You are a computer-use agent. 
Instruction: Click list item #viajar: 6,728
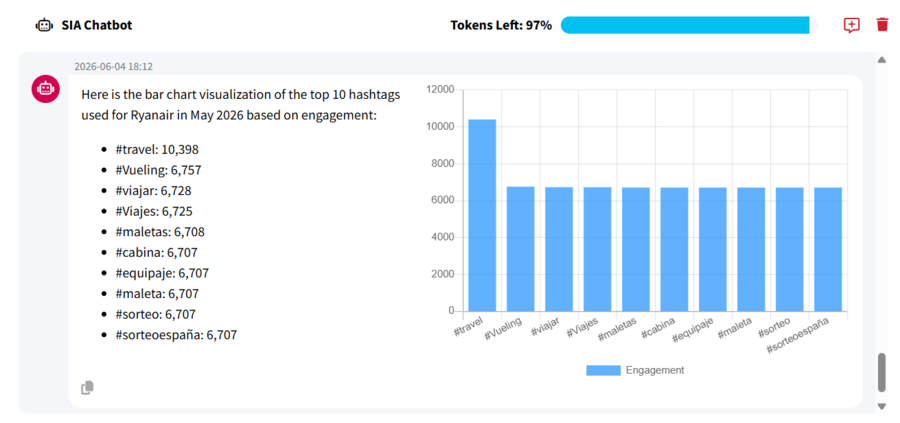tap(153, 191)
